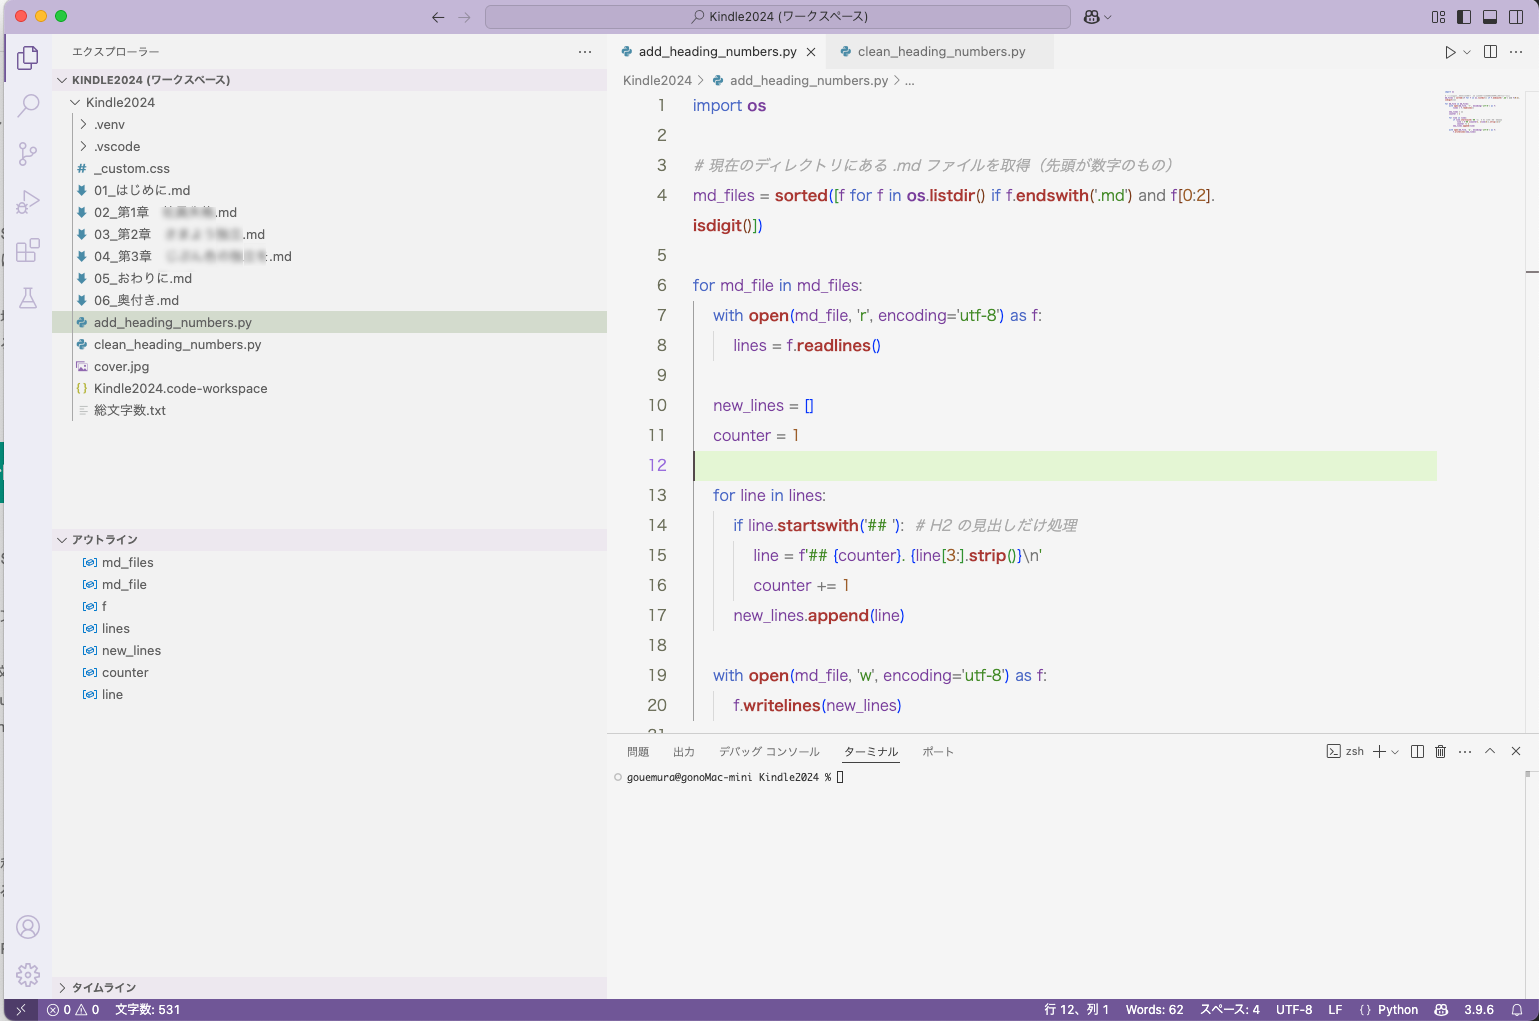Switch to add_heading_numbers.py tab
Screen dimensions: 1539x1021
pos(717,52)
